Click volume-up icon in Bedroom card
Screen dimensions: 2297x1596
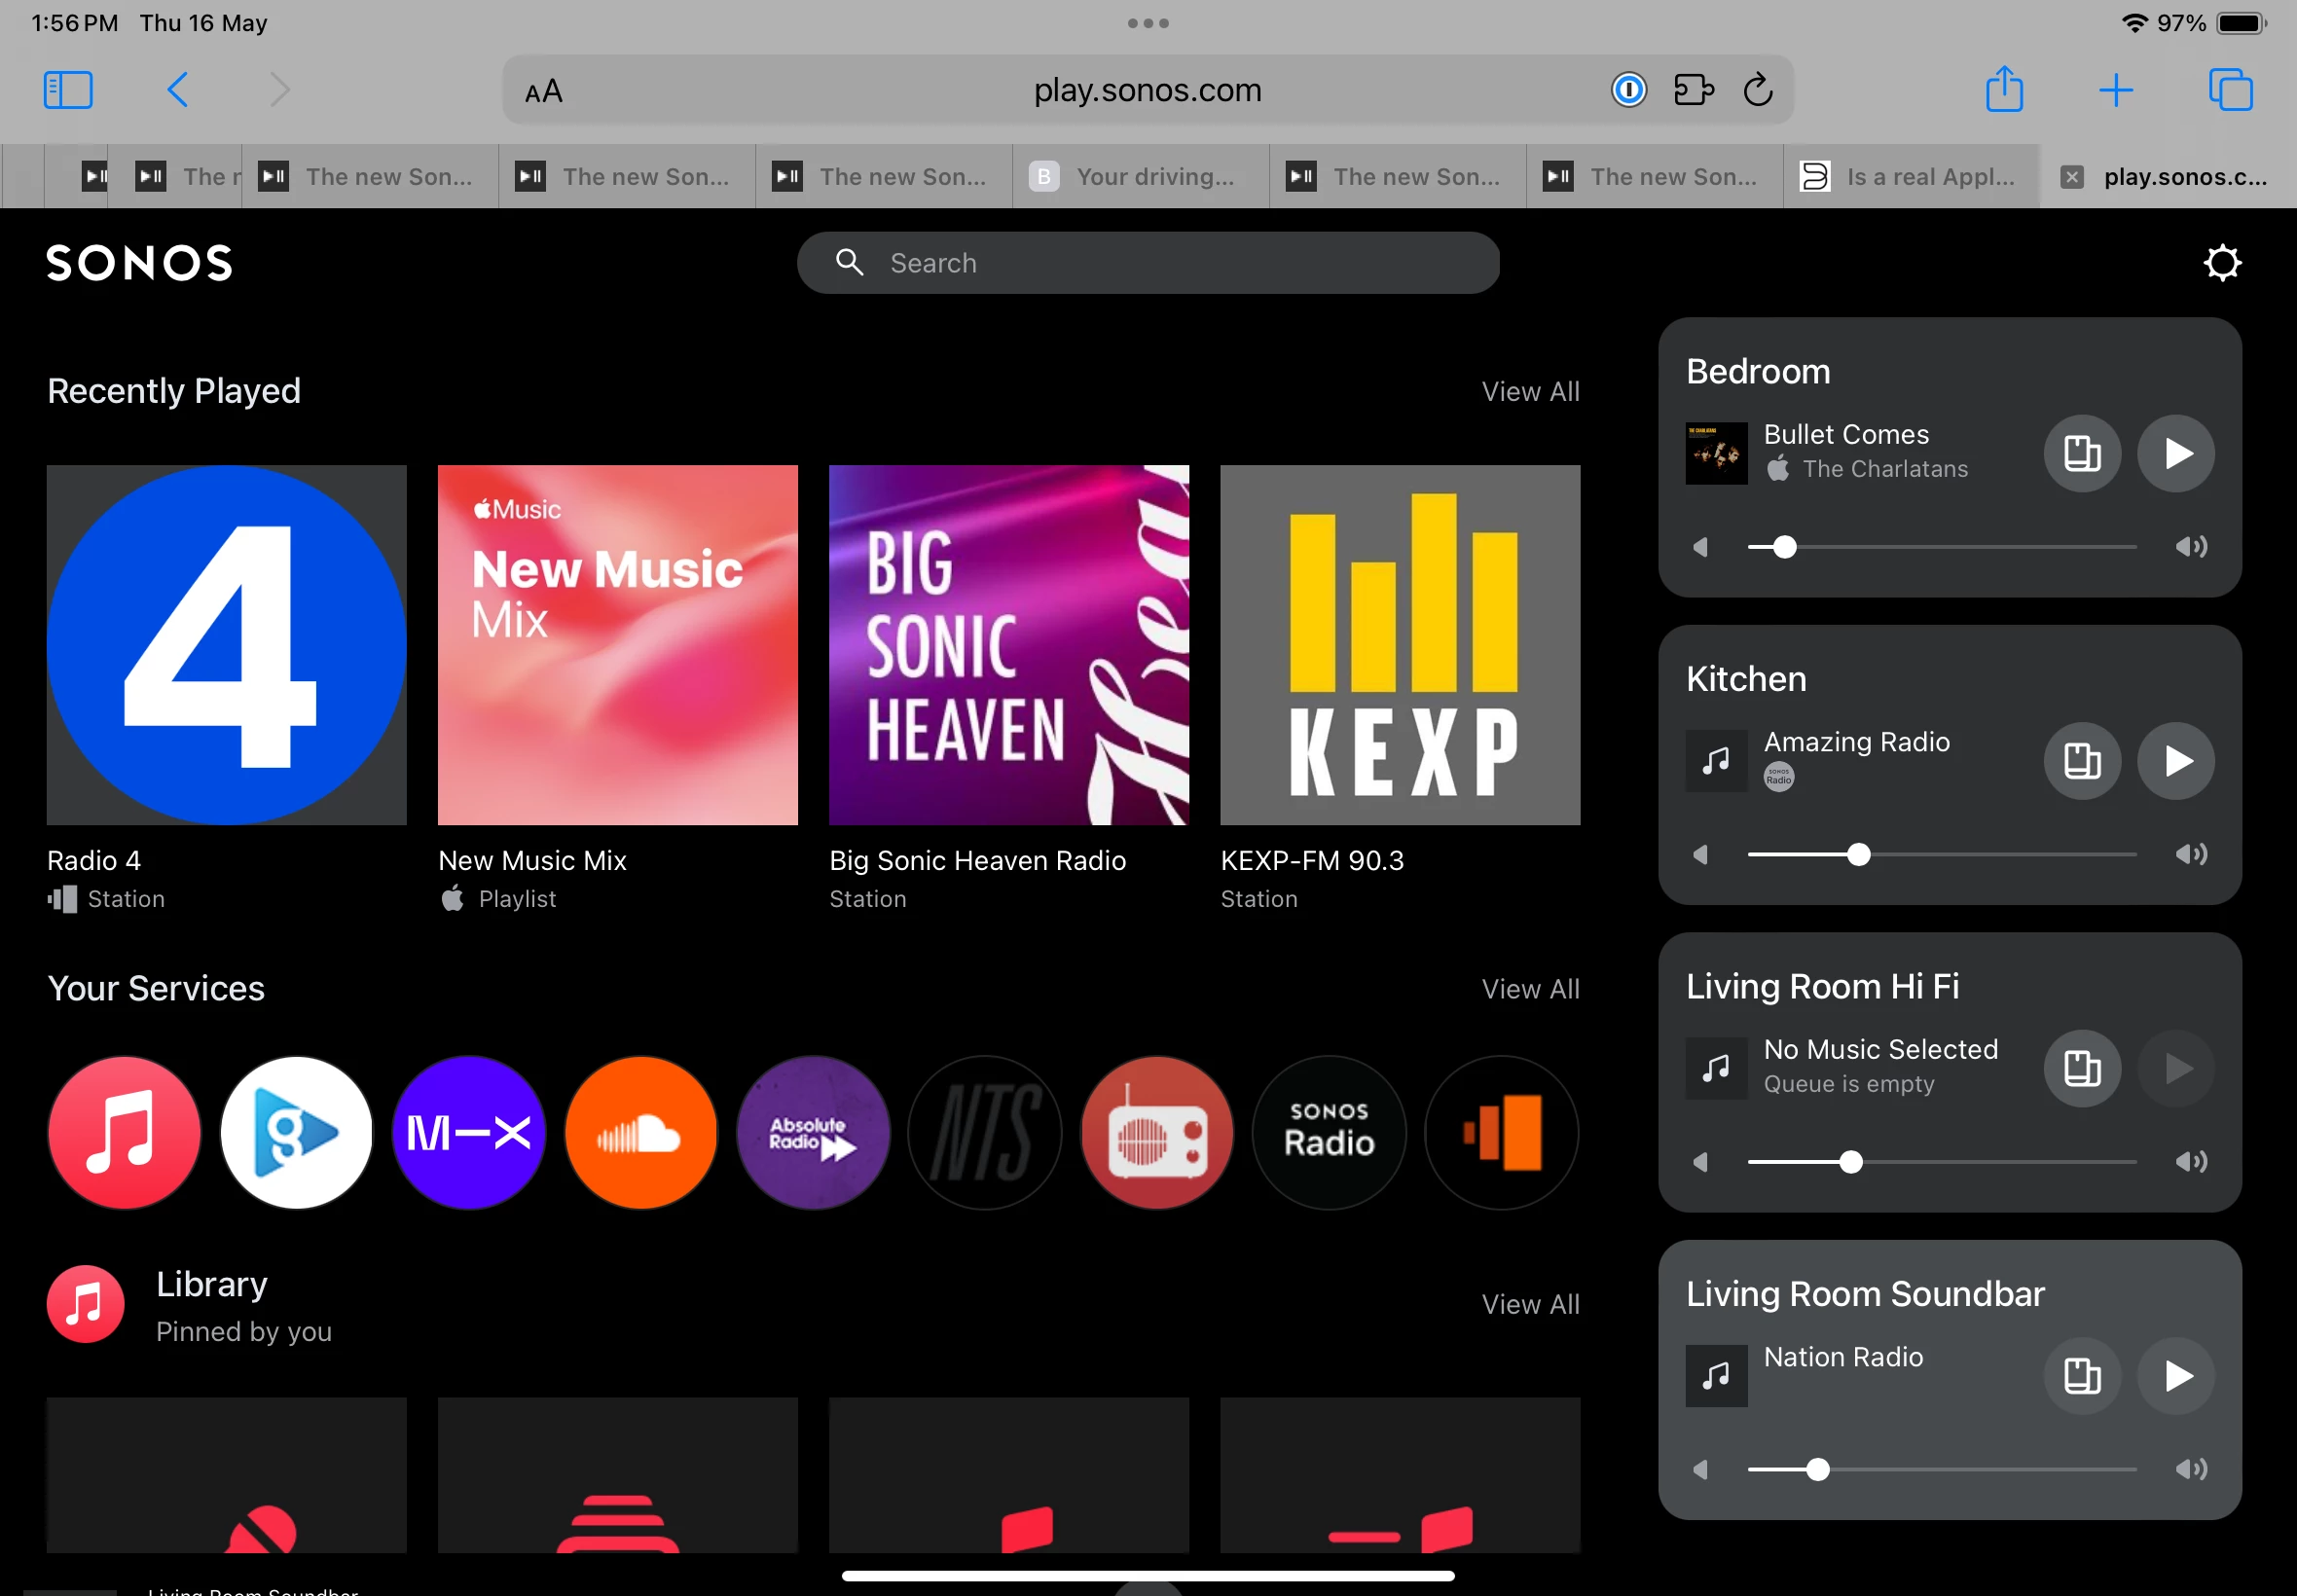point(2191,547)
